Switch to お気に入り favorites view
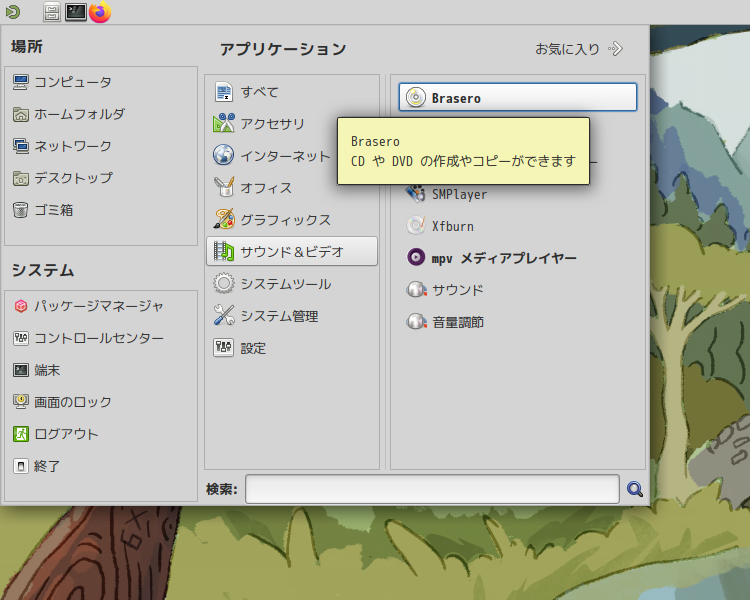This screenshot has height=600, width=750. click(x=579, y=49)
